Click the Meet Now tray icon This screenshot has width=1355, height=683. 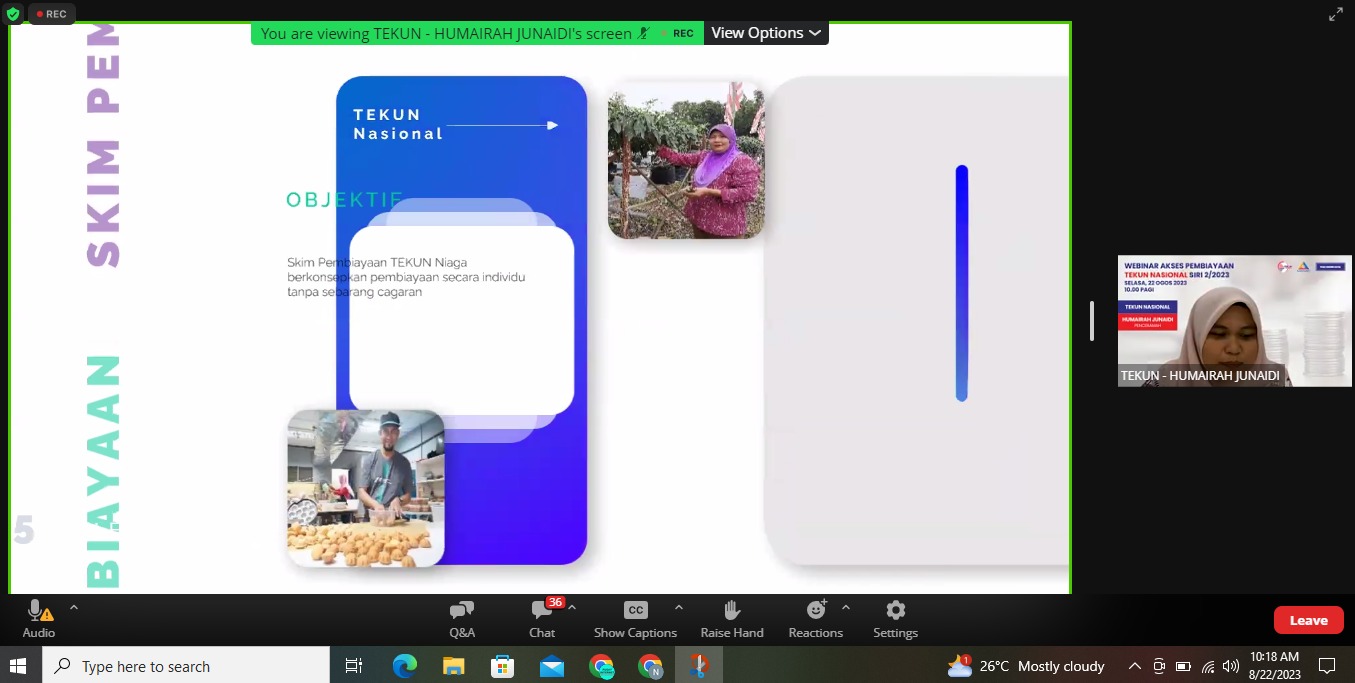point(1159,666)
